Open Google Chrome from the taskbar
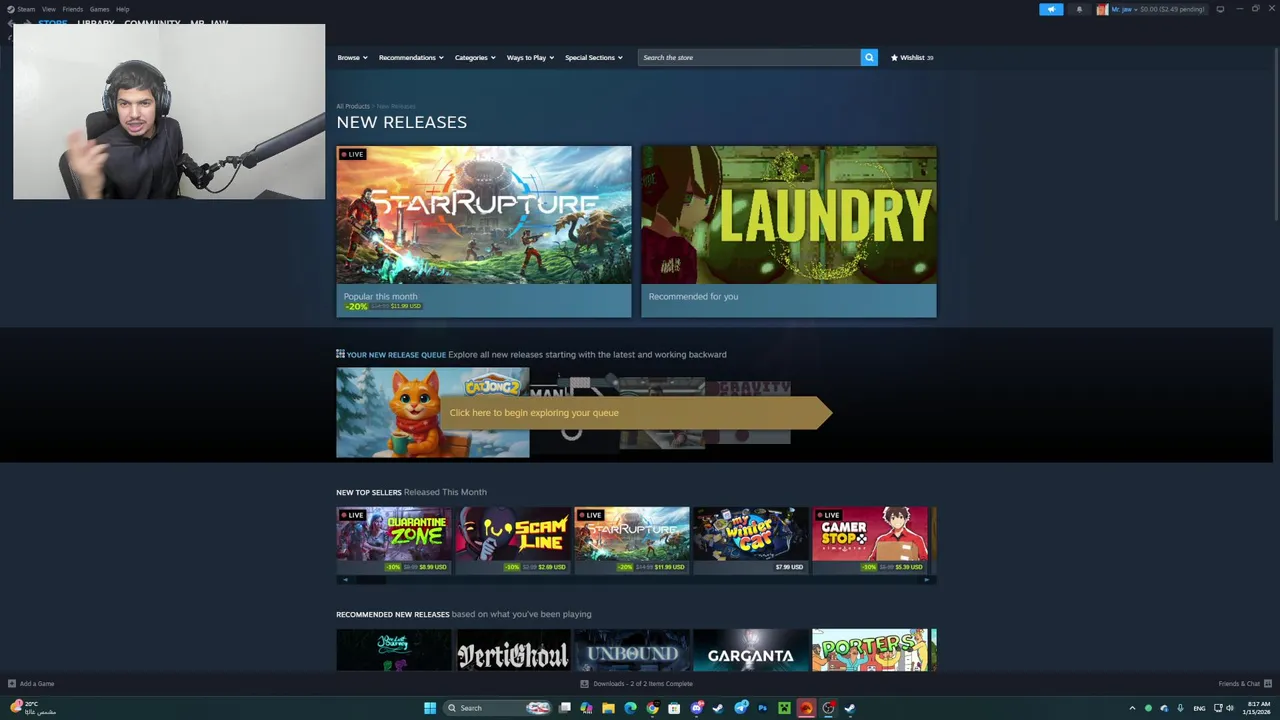The width and height of the screenshot is (1280, 720). point(652,708)
